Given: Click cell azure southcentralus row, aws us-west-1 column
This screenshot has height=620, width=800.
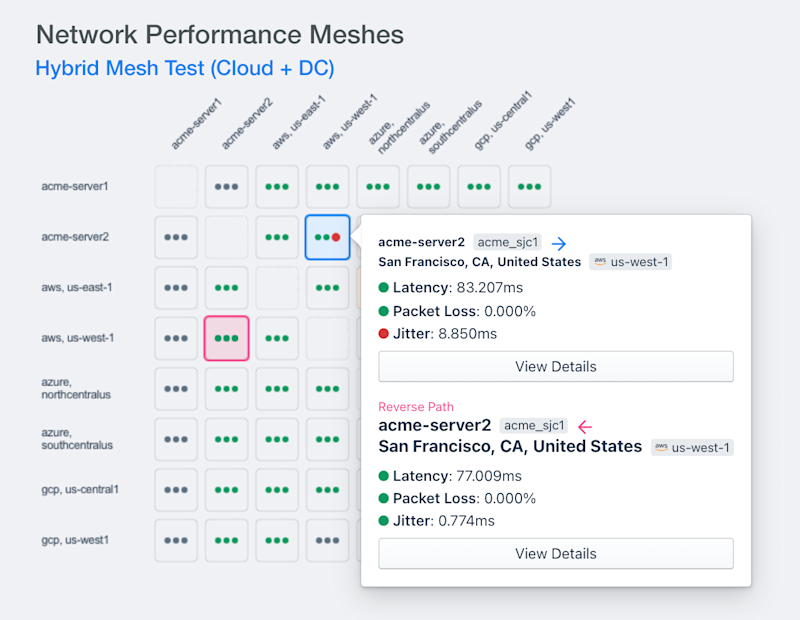Looking at the screenshot, I should coord(328,439).
